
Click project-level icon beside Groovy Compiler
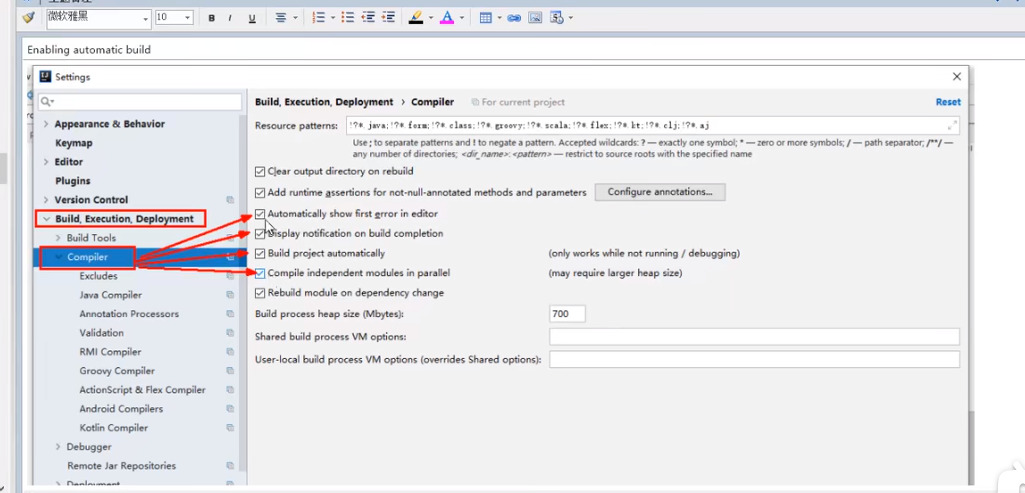click(x=230, y=371)
